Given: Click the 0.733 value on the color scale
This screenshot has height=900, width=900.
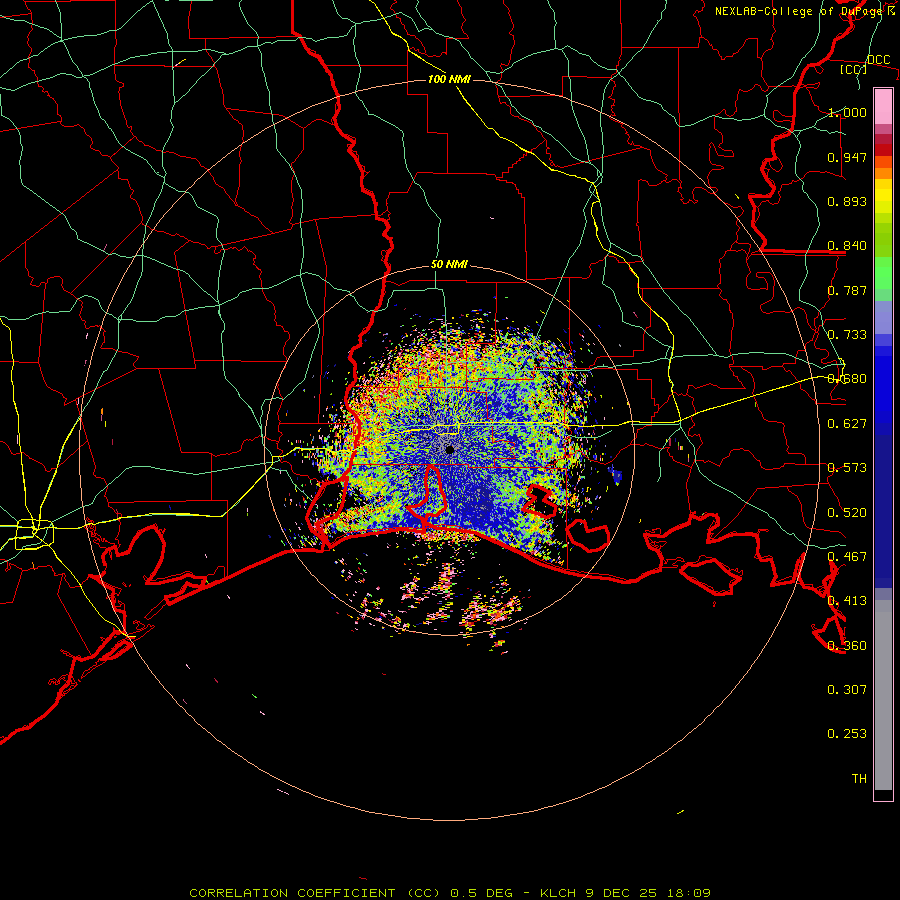Looking at the screenshot, I should [x=847, y=335].
